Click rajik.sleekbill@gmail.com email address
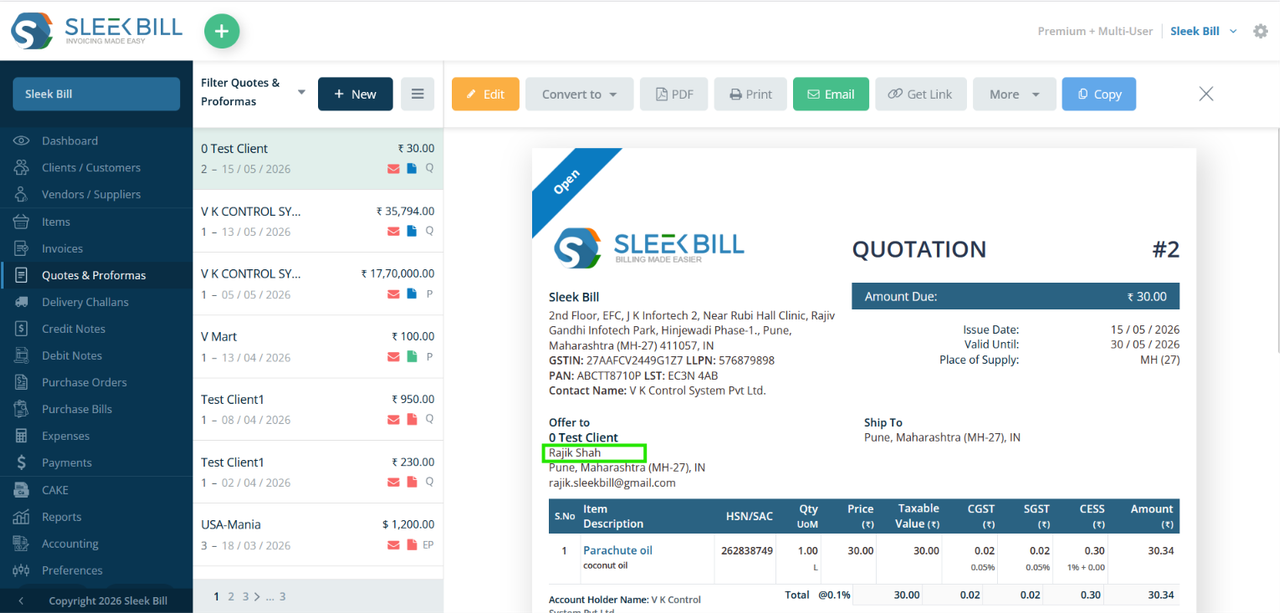The image size is (1280, 613). (x=612, y=482)
